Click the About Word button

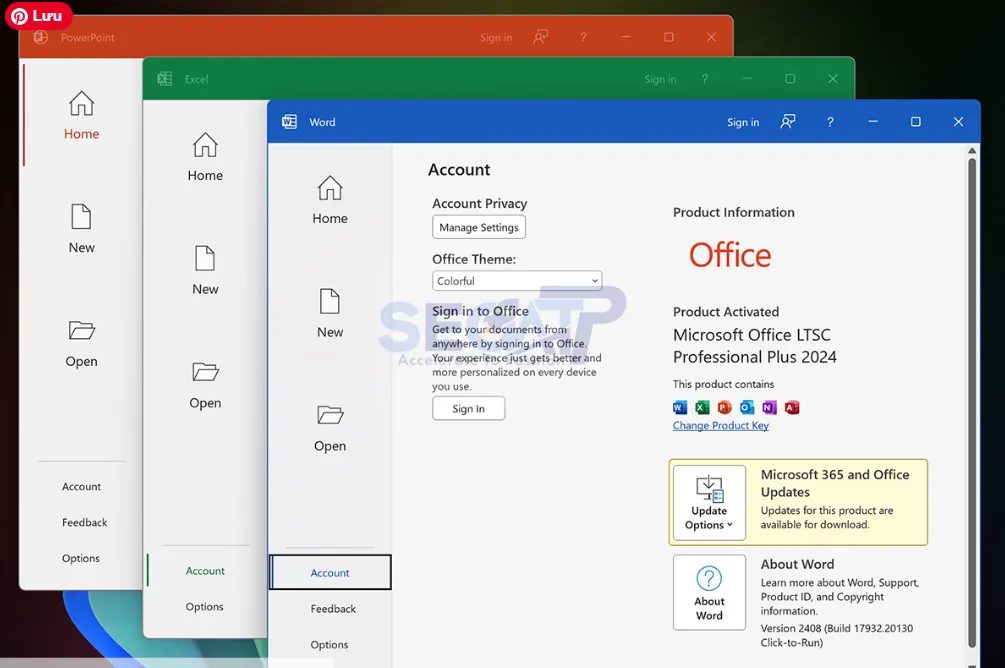point(709,592)
